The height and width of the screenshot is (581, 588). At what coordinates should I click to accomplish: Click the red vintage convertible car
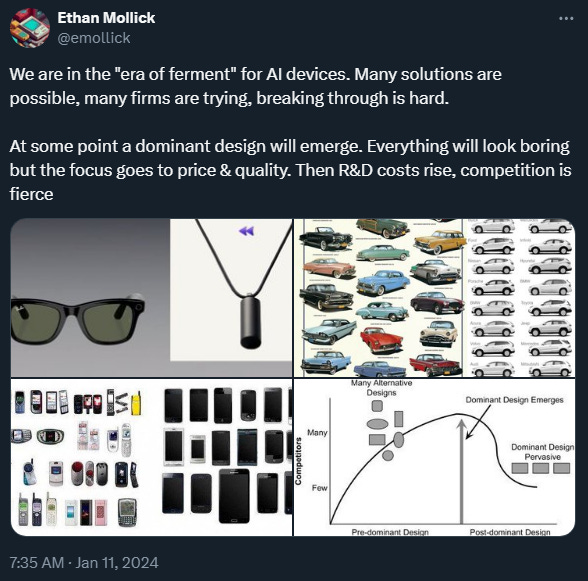click(382, 339)
